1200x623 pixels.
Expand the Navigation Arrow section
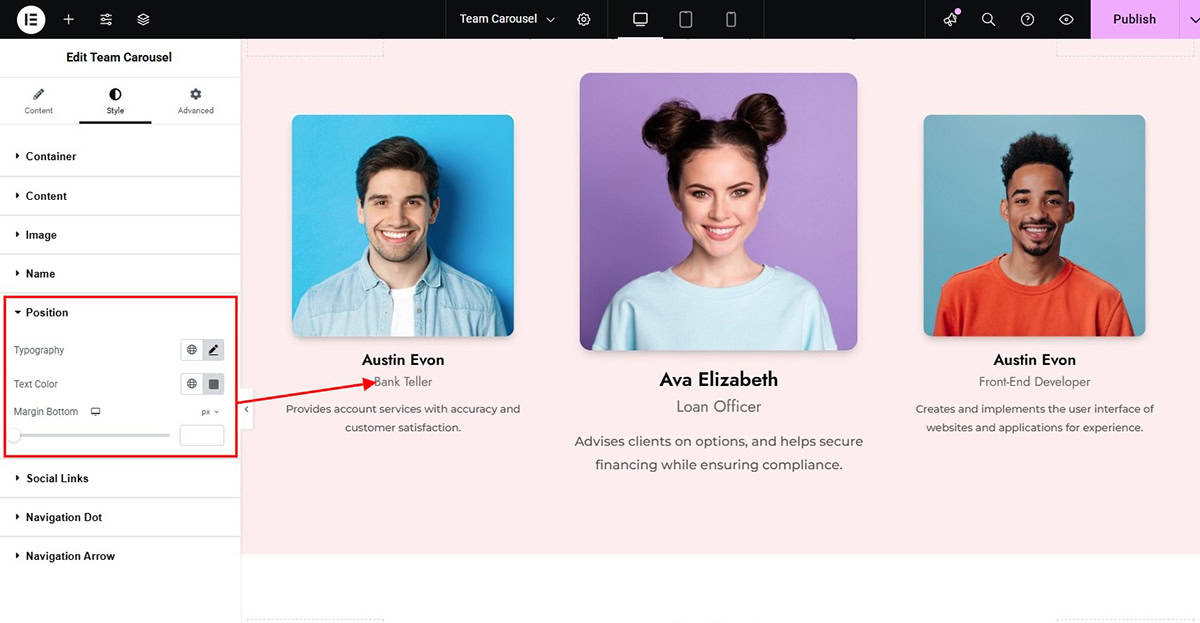120,556
